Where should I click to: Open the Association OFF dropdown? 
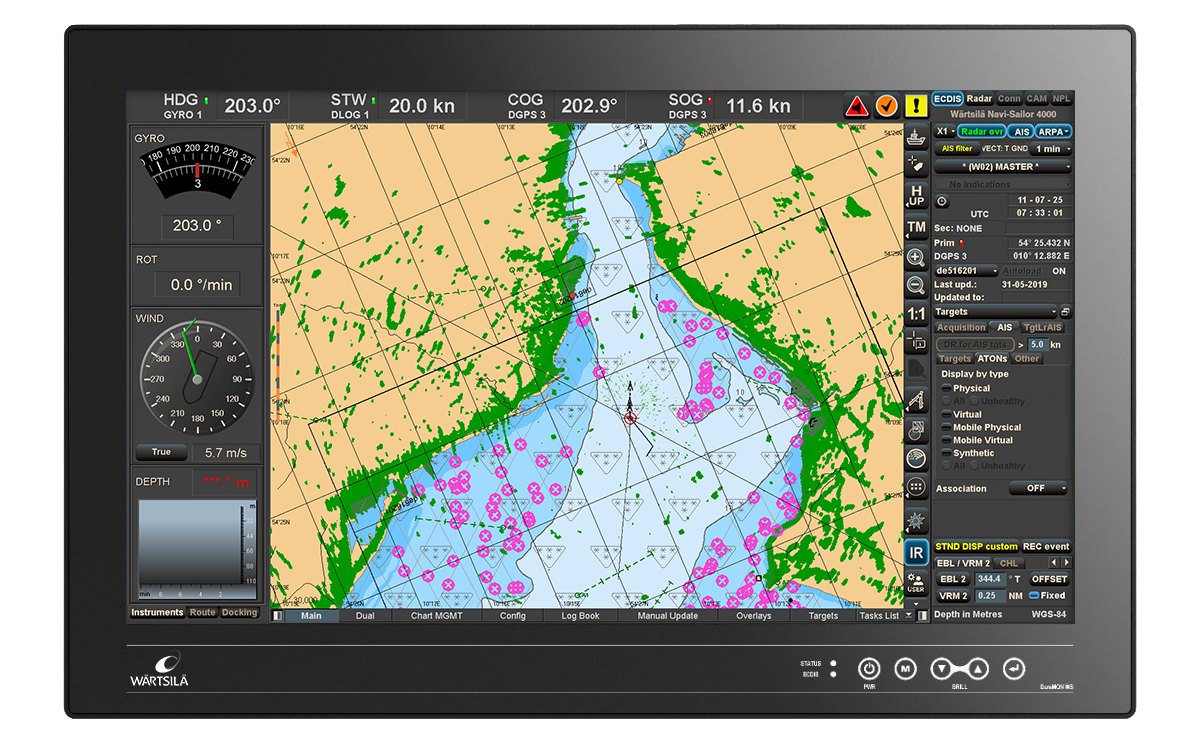1037,489
